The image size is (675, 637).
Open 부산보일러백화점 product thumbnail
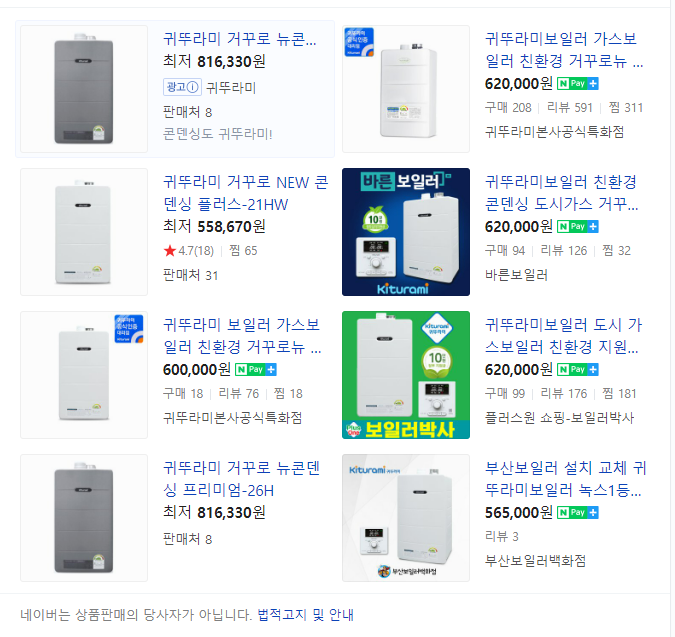click(406, 518)
